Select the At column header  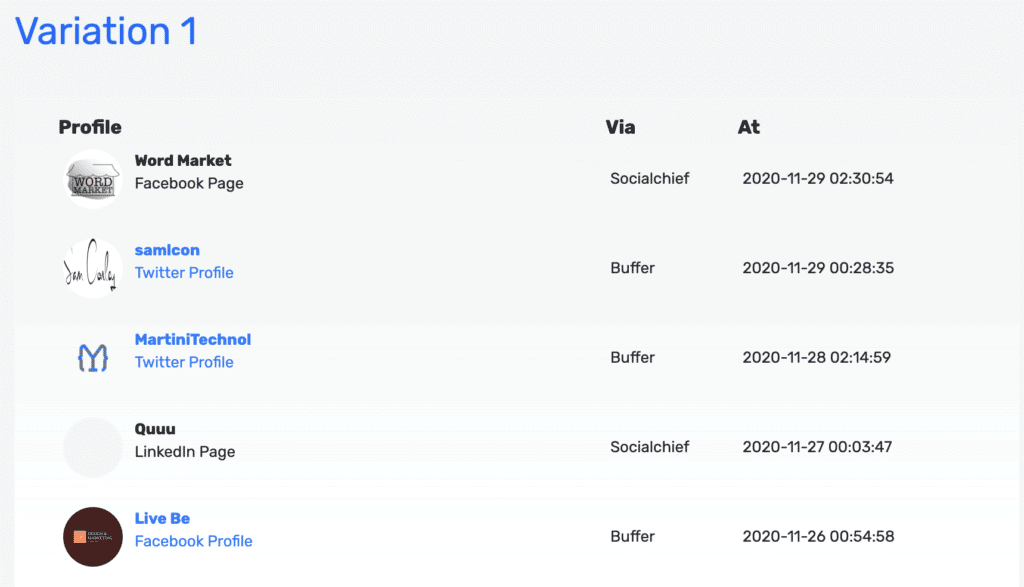[x=749, y=127]
